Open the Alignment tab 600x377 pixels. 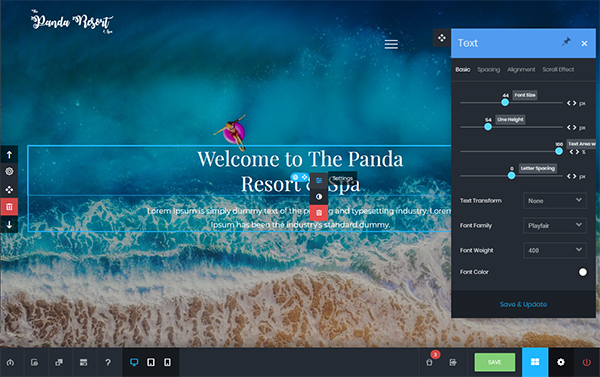pos(521,69)
